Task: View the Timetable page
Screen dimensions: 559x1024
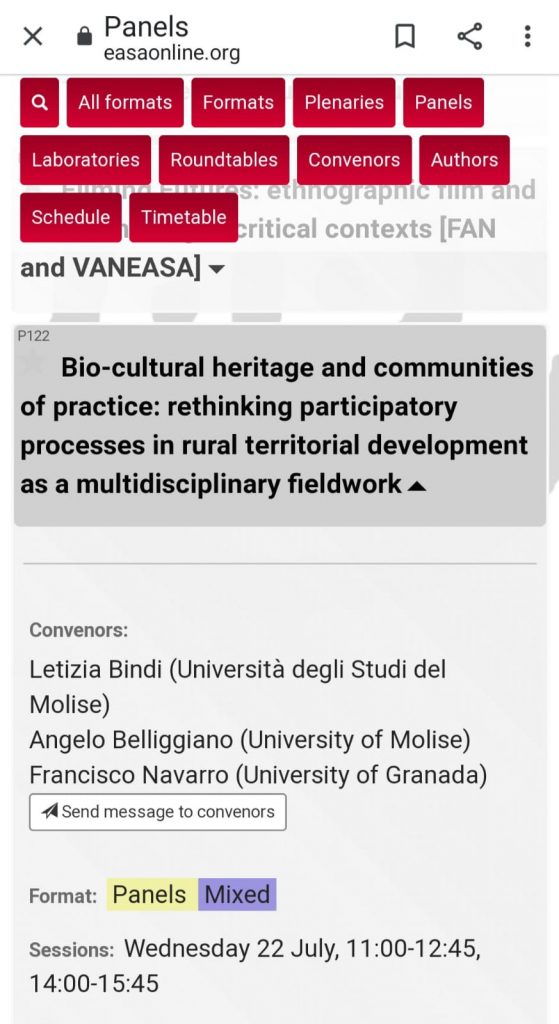Action: (x=184, y=217)
